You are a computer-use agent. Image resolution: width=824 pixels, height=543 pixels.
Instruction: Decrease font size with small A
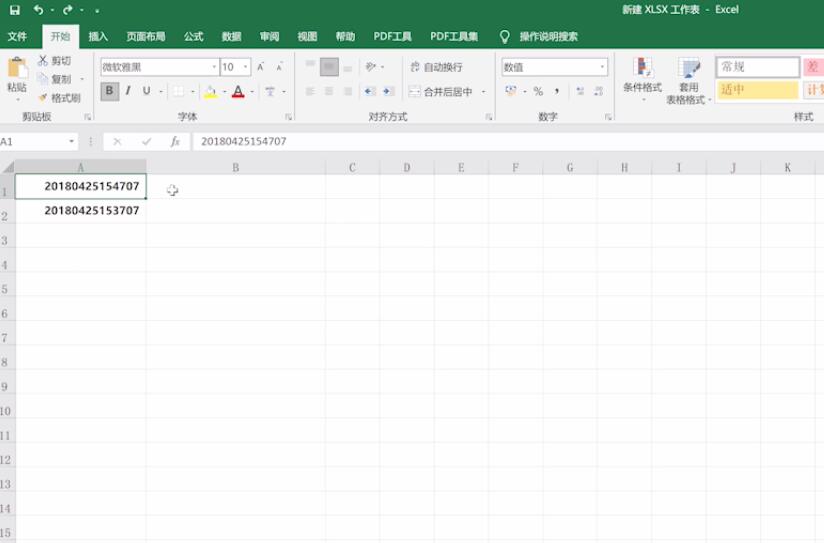[279, 67]
